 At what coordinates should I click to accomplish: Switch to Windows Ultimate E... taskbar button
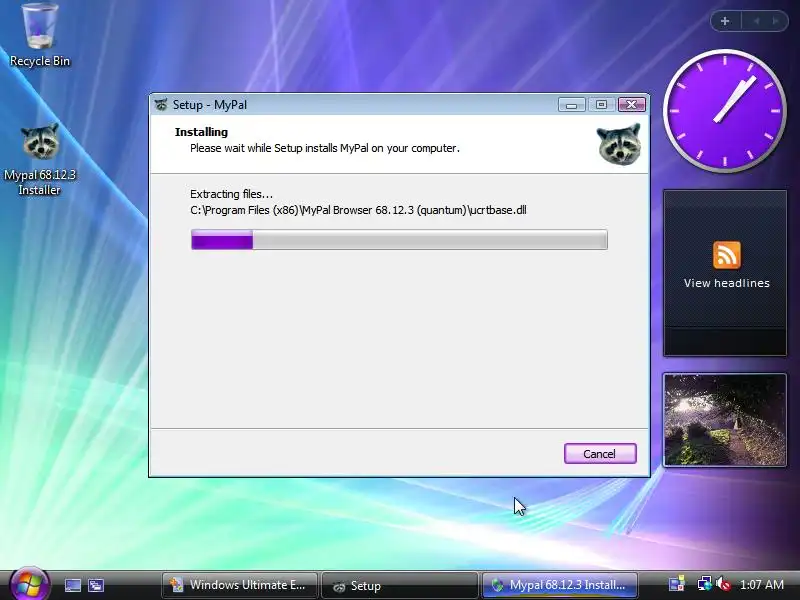click(239, 585)
